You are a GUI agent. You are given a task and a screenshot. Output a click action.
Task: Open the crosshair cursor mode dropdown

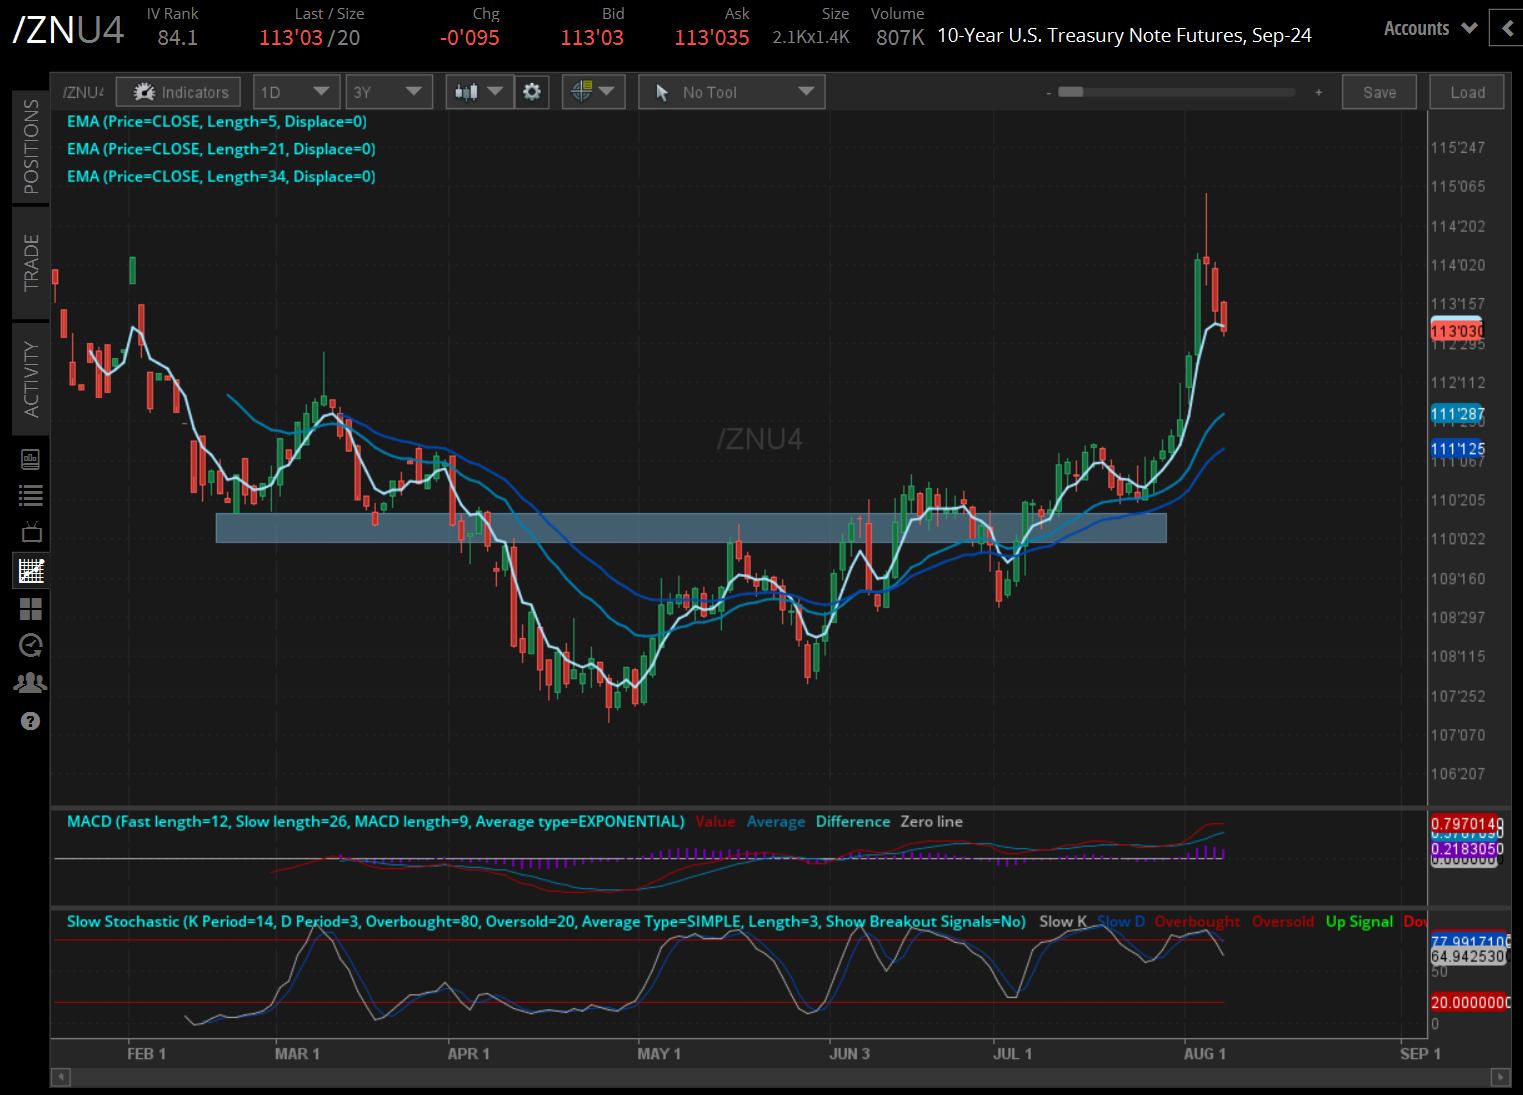tap(593, 92)
